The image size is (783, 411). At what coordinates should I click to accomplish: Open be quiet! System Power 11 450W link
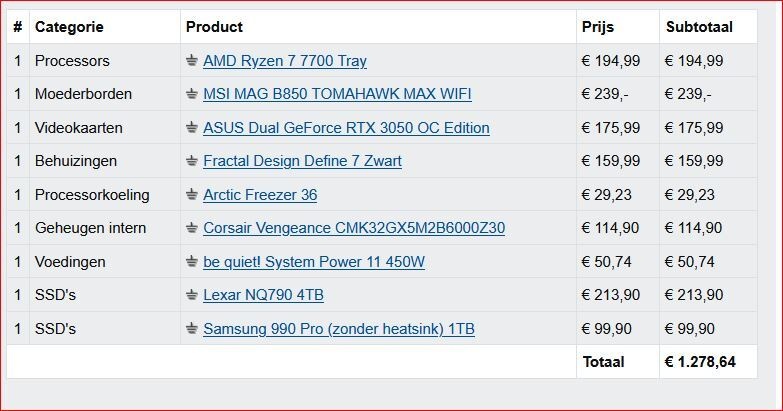314,262
